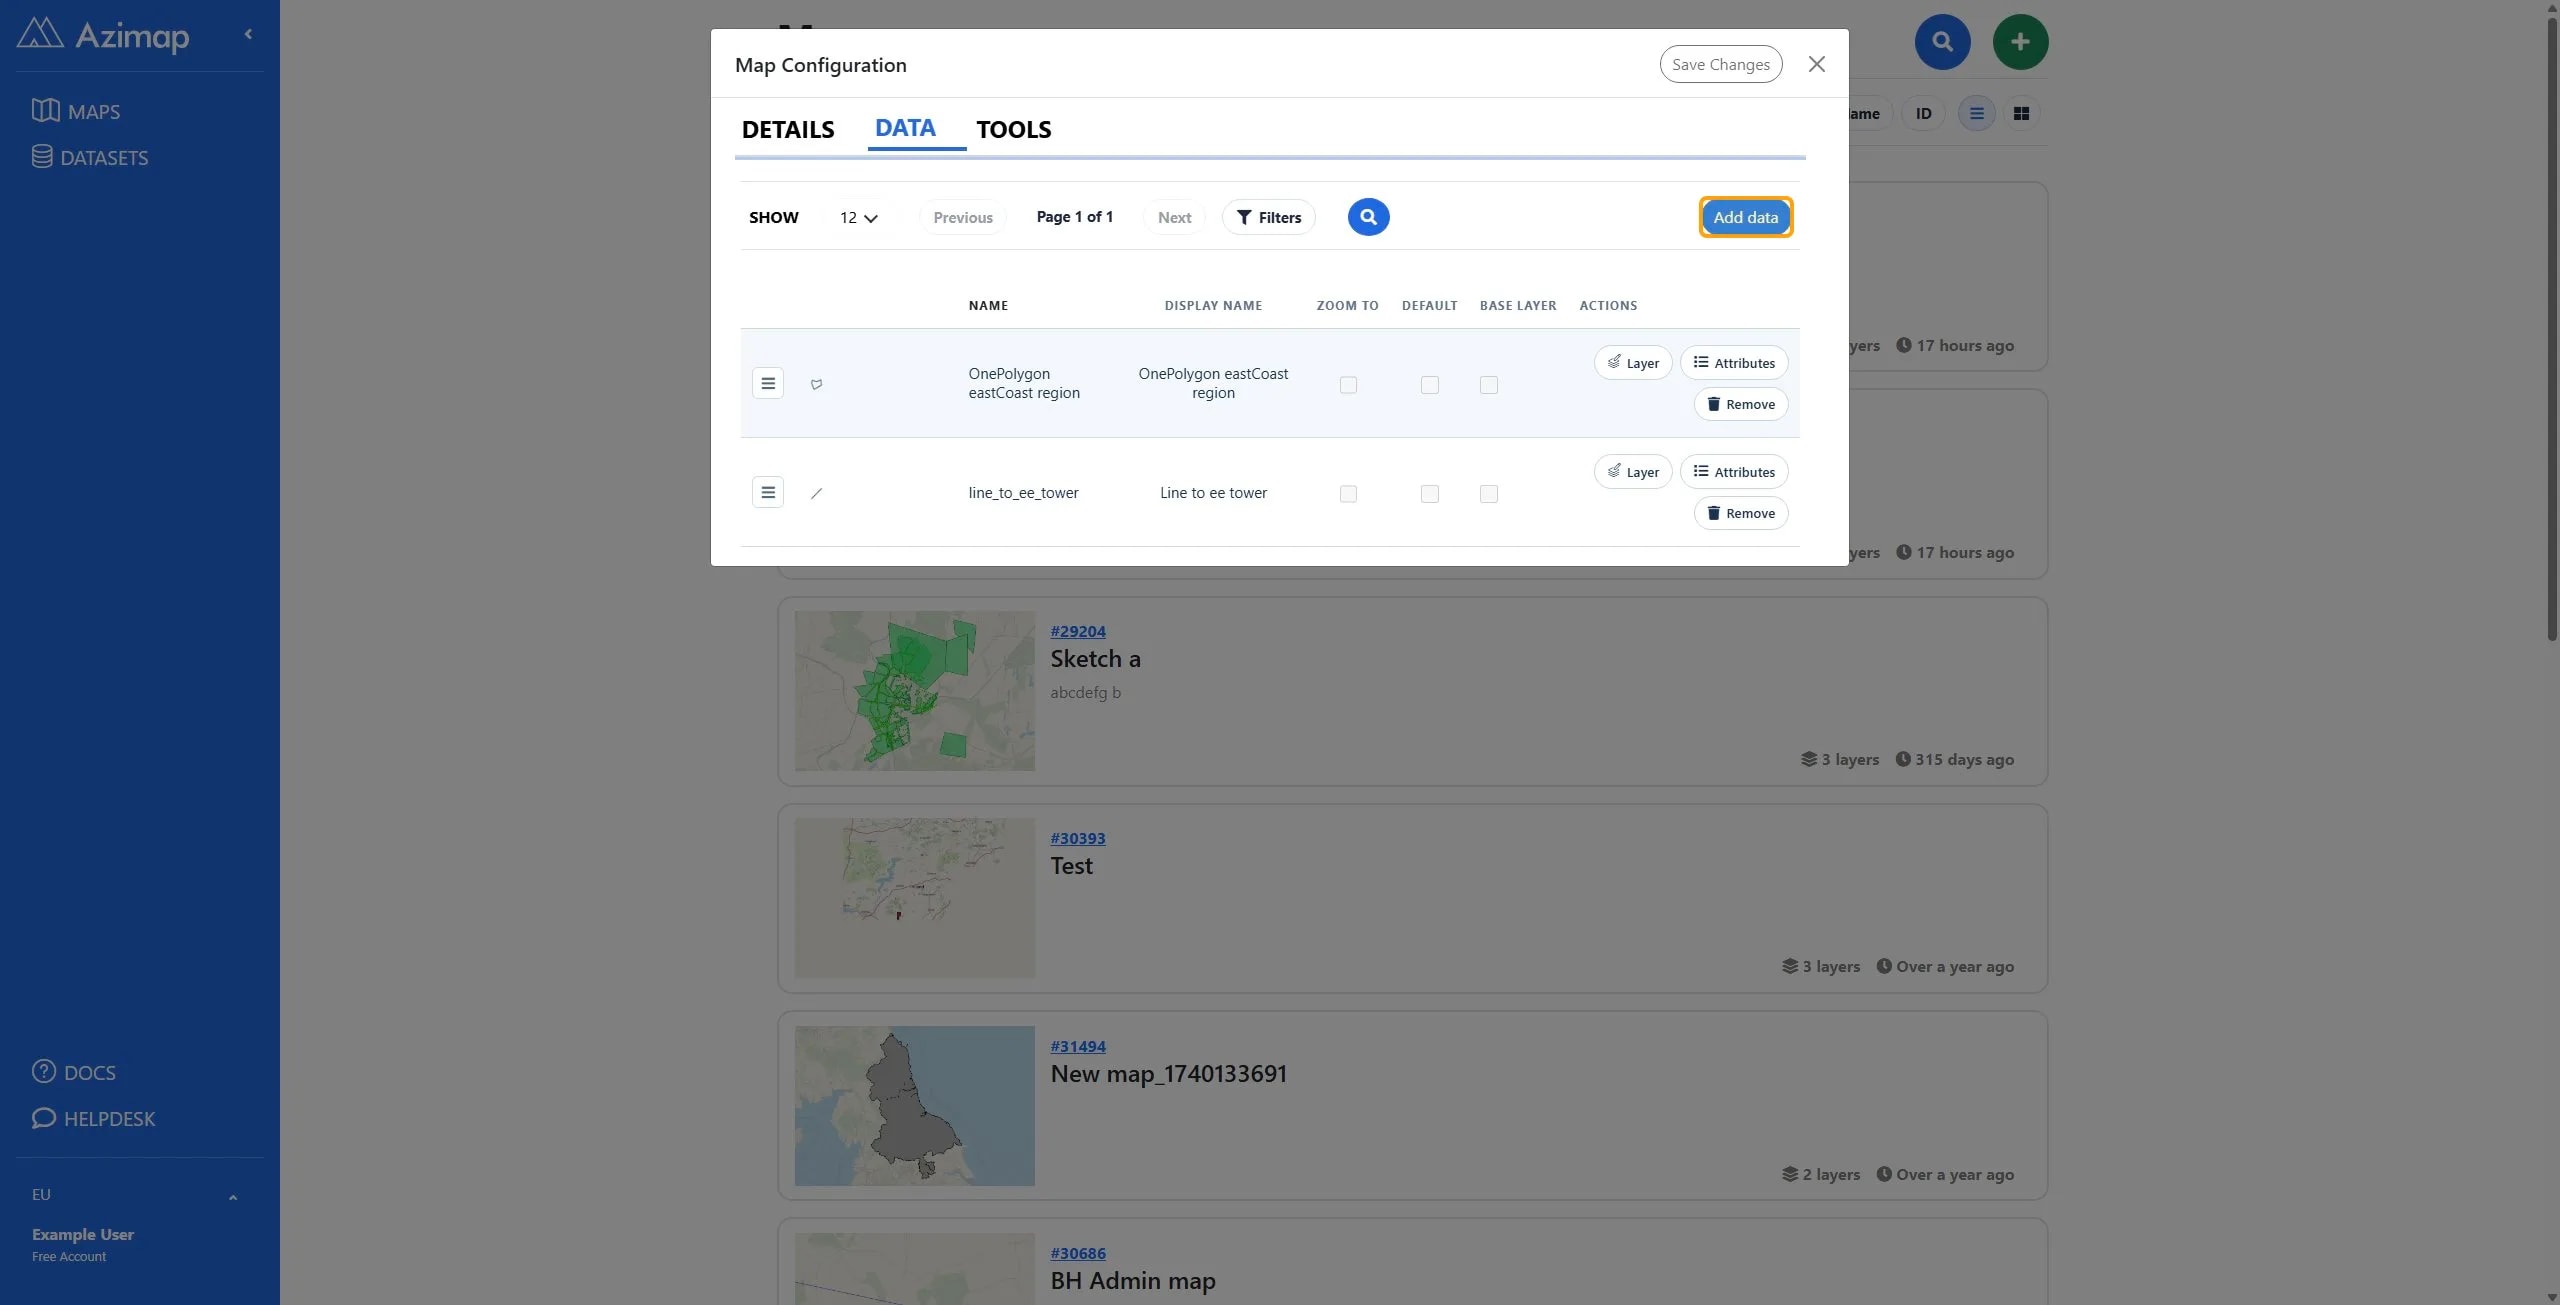The width and height of the screenshot is (2560, 1305).
Task: Click the Page 1 of 1 indicator
Action: click(x=1074, y=217)
